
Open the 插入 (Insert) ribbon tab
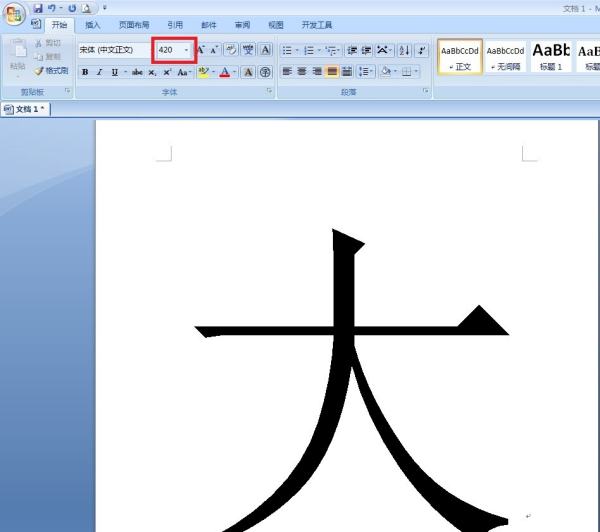[93, 25]
